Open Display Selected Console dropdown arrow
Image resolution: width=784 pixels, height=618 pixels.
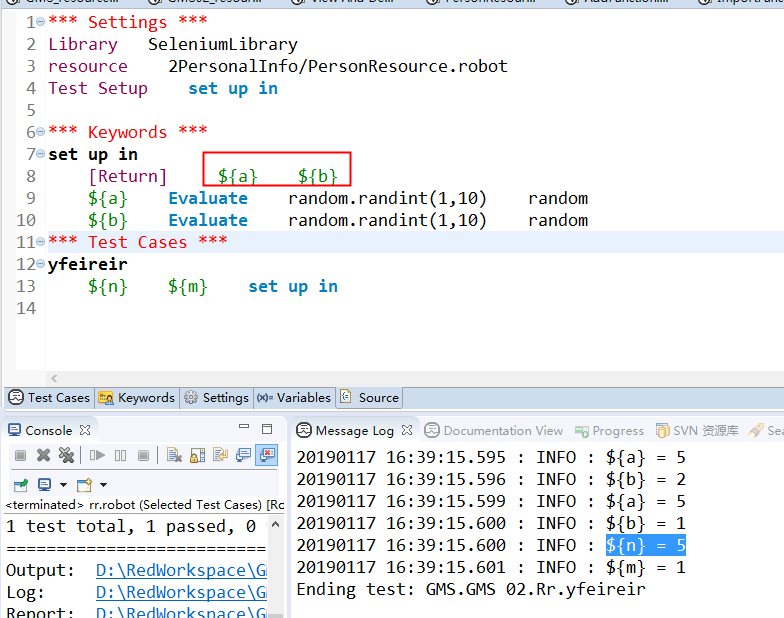[63, 484]
